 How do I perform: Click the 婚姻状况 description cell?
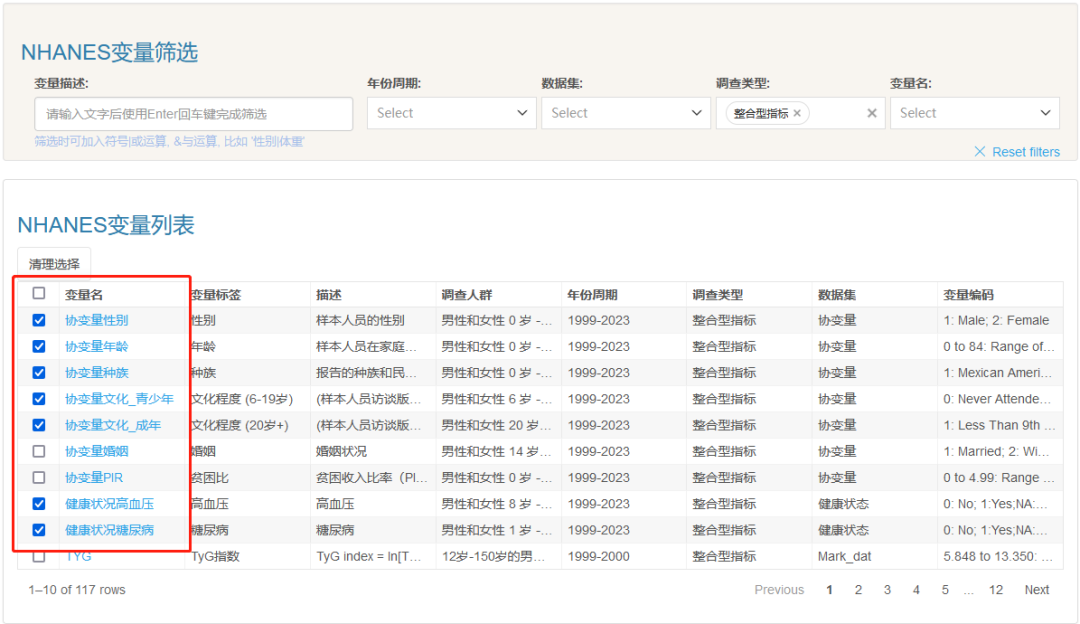[x=341, y=451]
